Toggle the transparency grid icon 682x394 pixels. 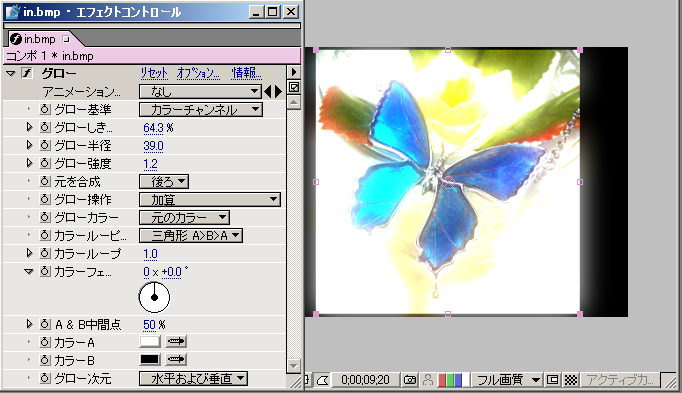(570, 380)
